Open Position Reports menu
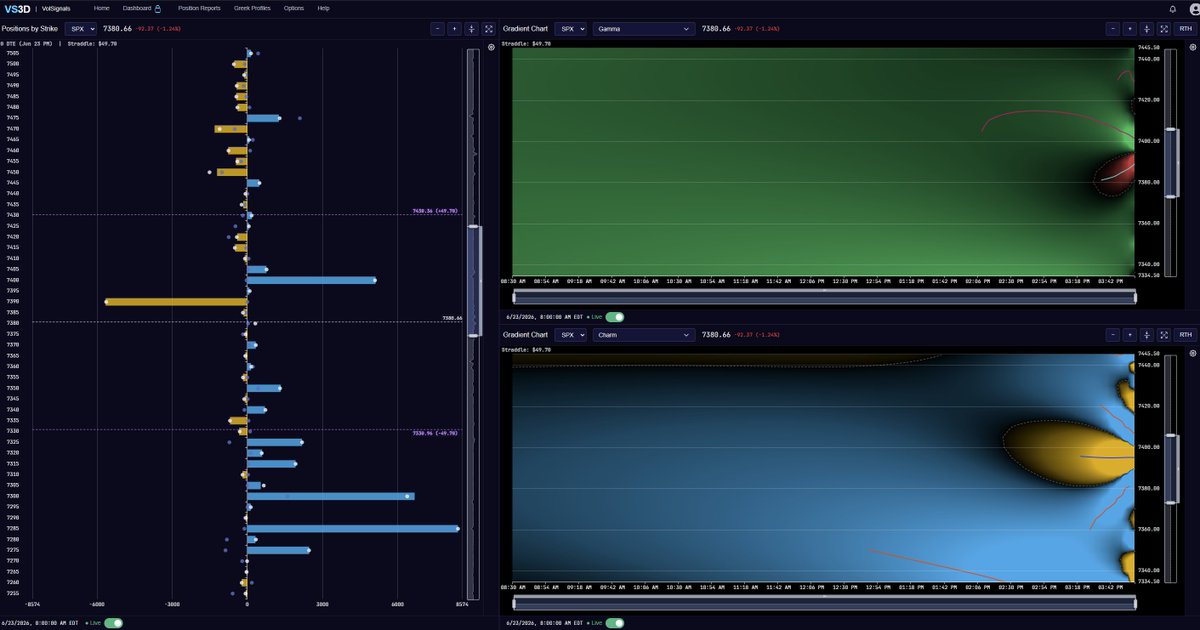 [x=199, y=8]
